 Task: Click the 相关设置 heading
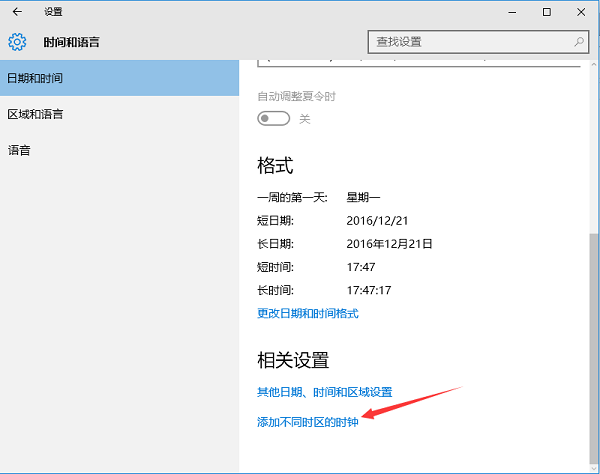[293, 360]
